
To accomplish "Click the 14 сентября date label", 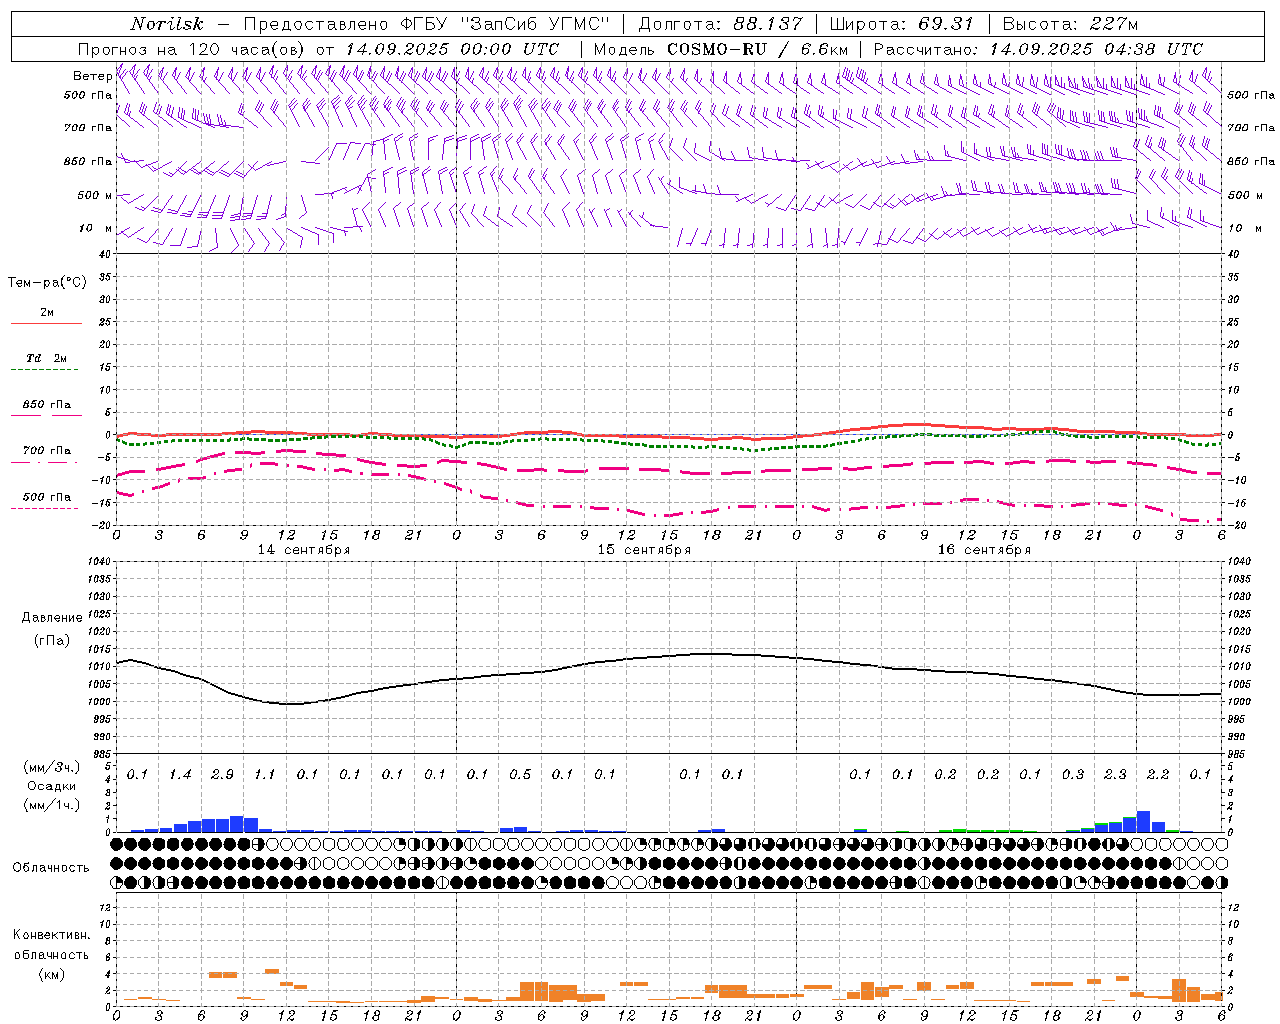I will [304, 550].
